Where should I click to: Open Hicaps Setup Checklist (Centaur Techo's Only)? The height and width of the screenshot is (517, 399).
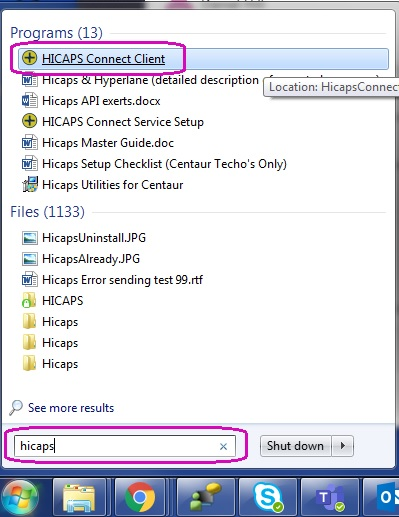(x=164, y=164)
